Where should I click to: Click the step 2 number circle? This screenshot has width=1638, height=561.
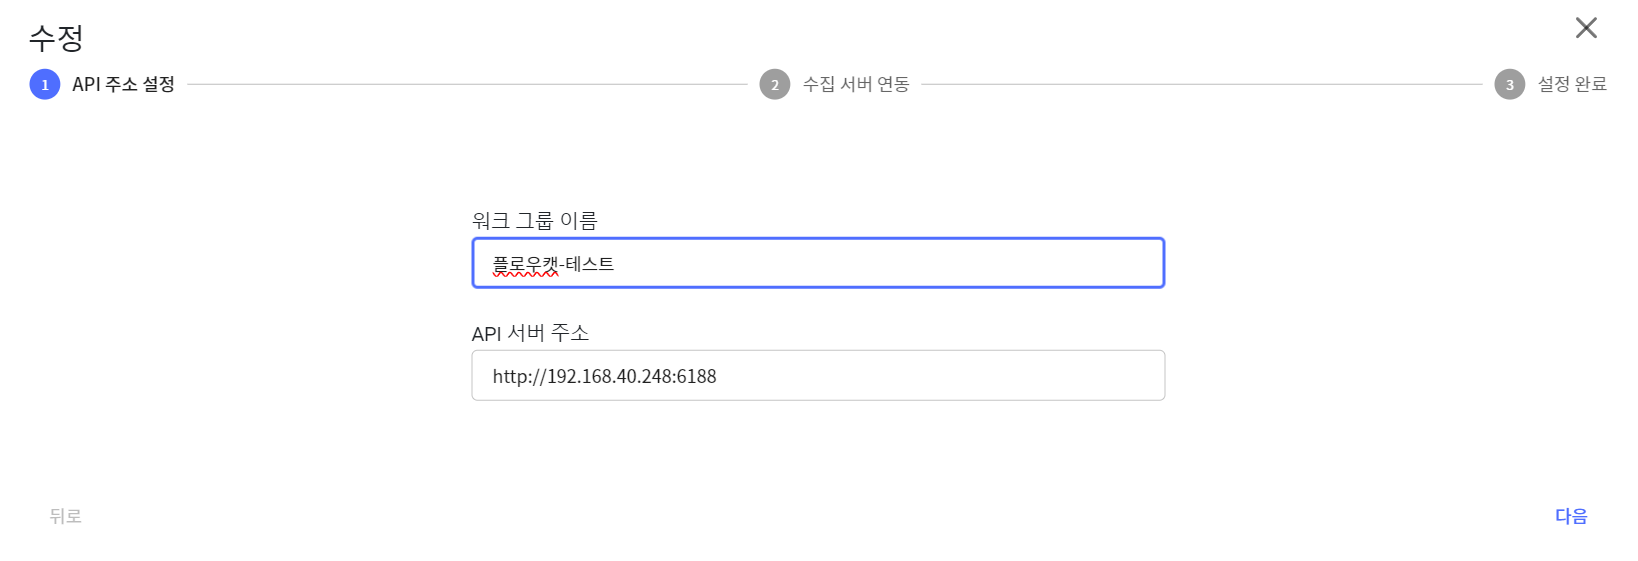[x=775, y=85]
